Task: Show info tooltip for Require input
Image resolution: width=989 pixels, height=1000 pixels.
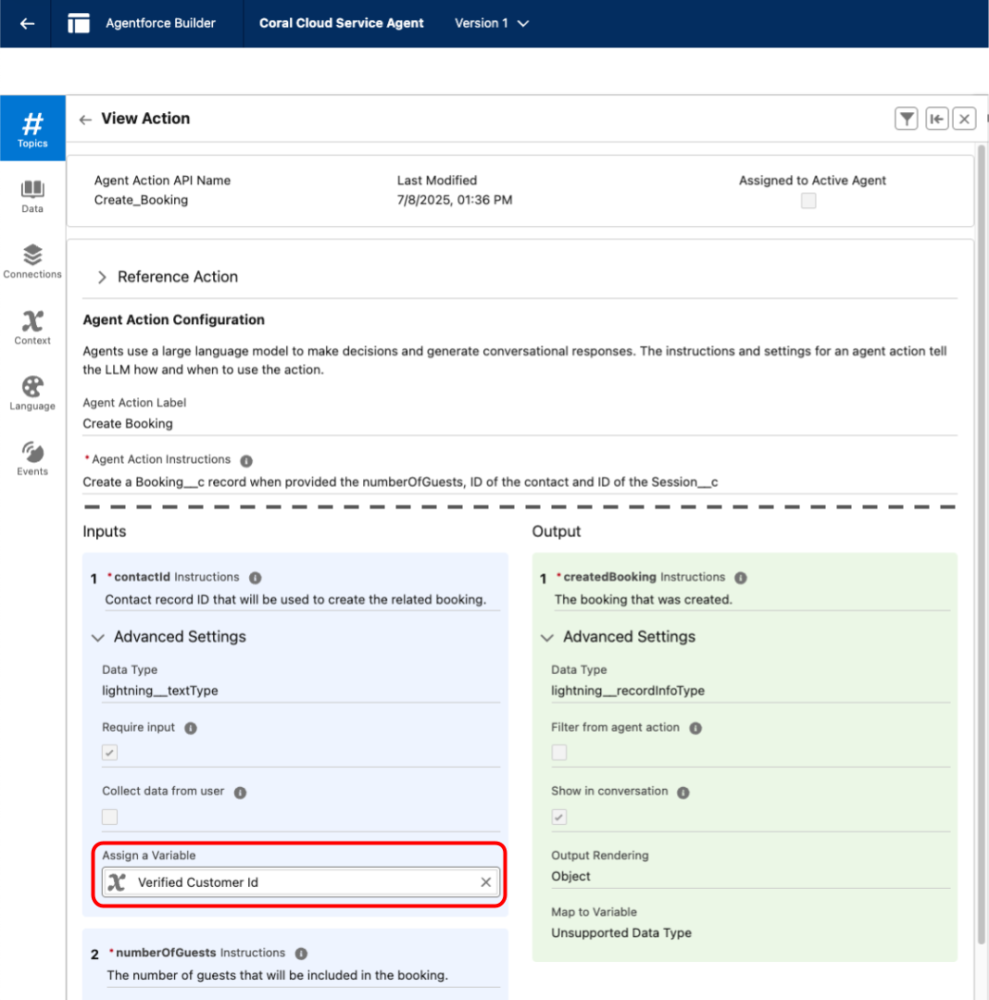Action: pyautogui.click(x=191, y=728)
